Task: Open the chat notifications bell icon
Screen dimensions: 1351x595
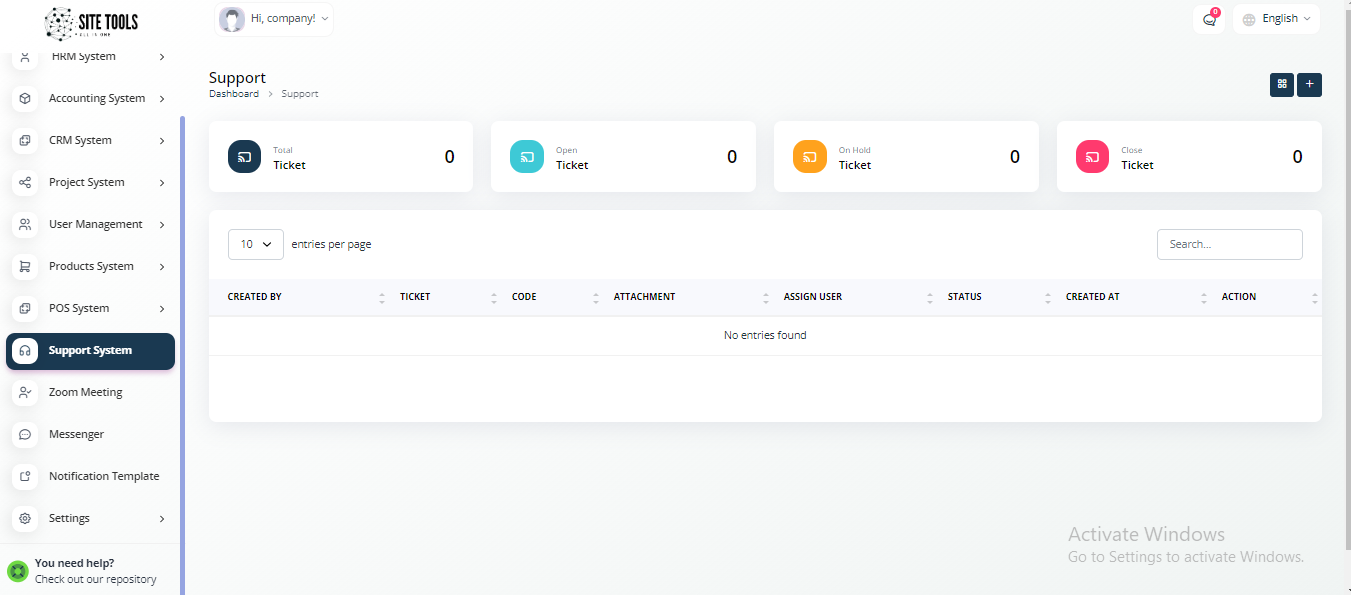Action: tap(1209, 19)
